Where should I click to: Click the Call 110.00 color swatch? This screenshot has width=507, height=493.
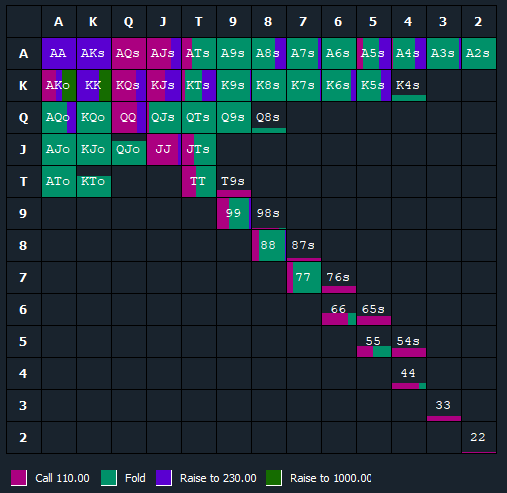(x=19, y=478)
